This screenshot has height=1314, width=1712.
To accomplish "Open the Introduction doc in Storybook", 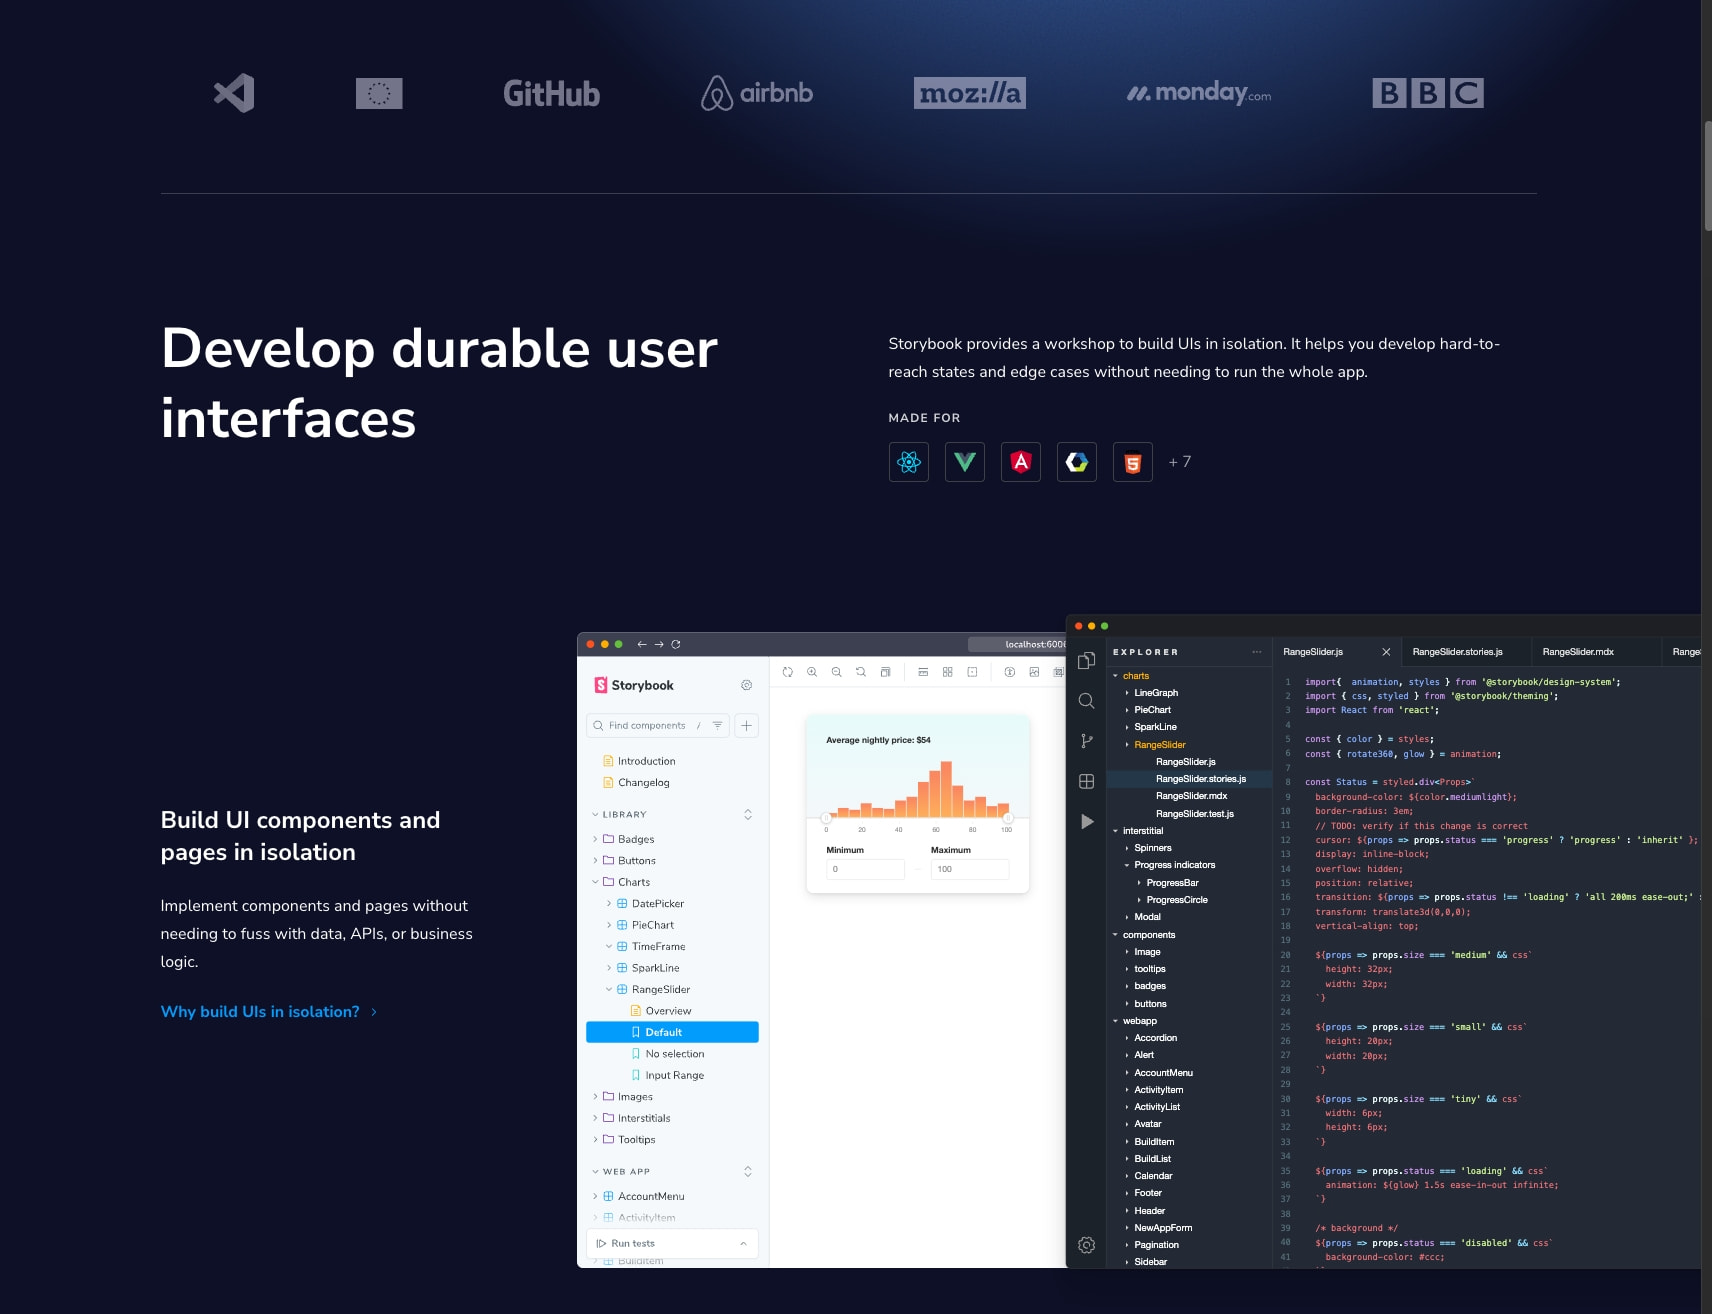I will [639, 762].
